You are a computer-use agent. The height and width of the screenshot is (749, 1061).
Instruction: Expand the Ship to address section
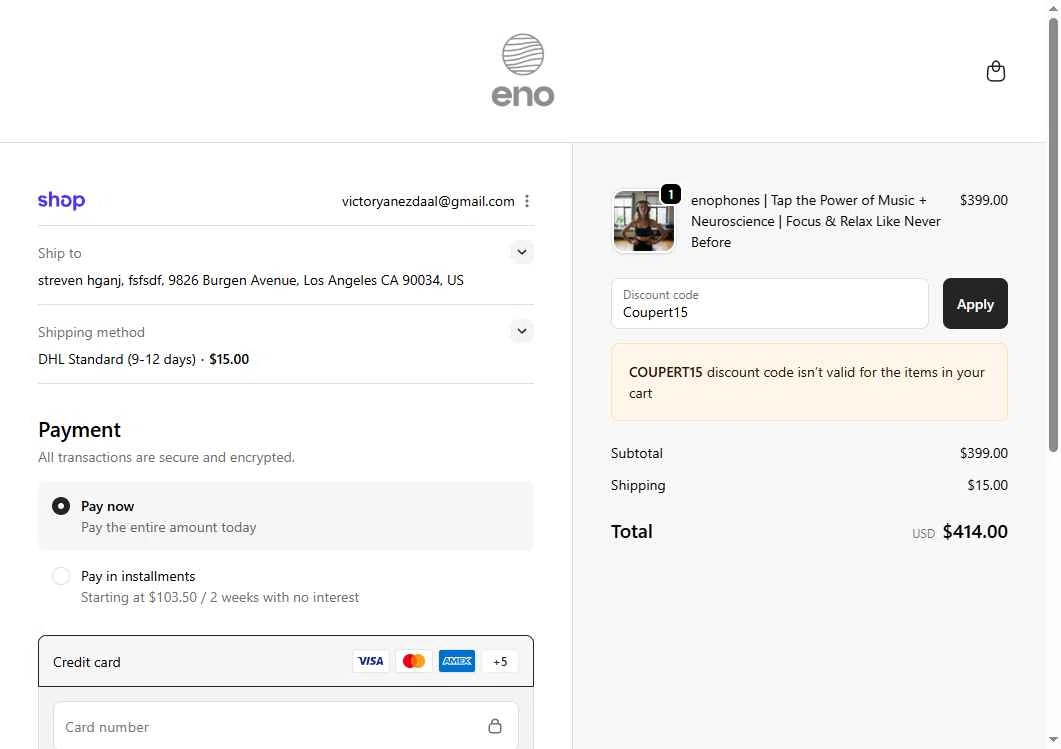coord(522,252)
